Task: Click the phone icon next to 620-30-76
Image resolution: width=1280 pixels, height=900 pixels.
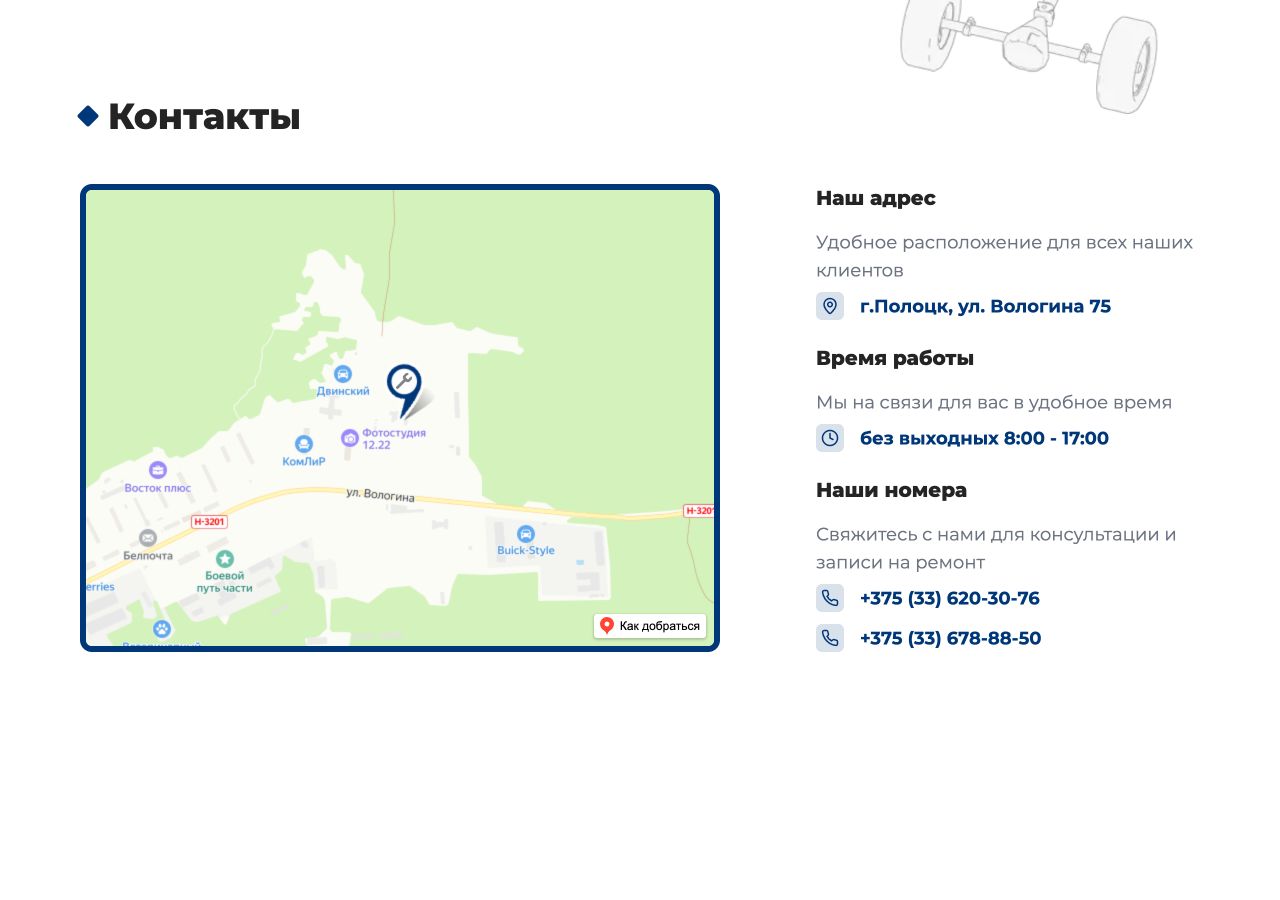Action: [x=830, y=598]
